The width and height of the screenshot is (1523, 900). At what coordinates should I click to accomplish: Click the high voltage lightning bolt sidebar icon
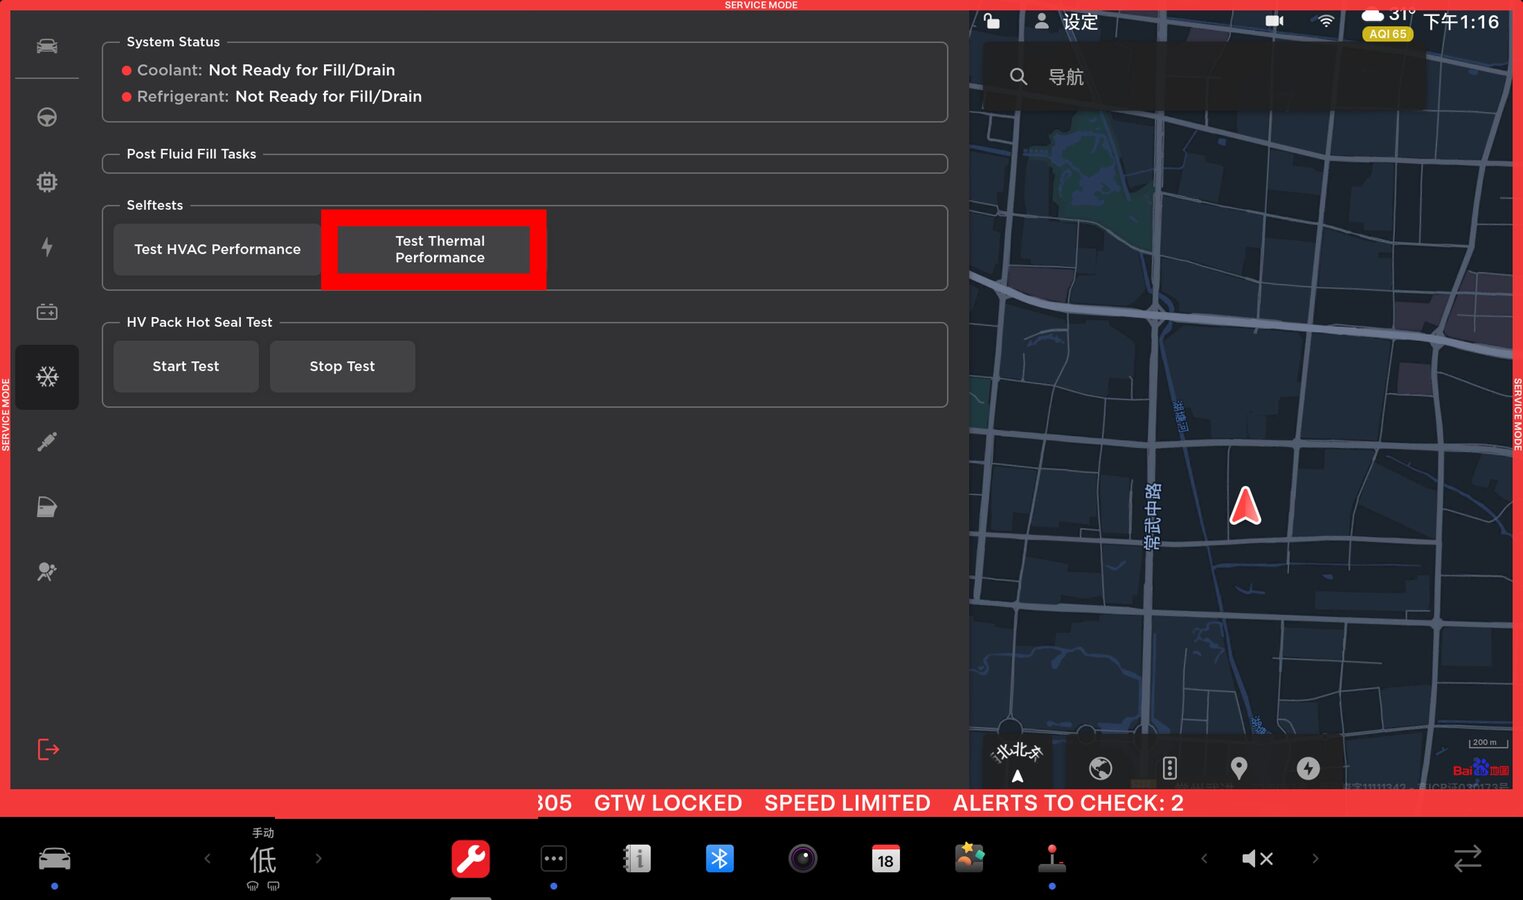click(x=47, y=247)
